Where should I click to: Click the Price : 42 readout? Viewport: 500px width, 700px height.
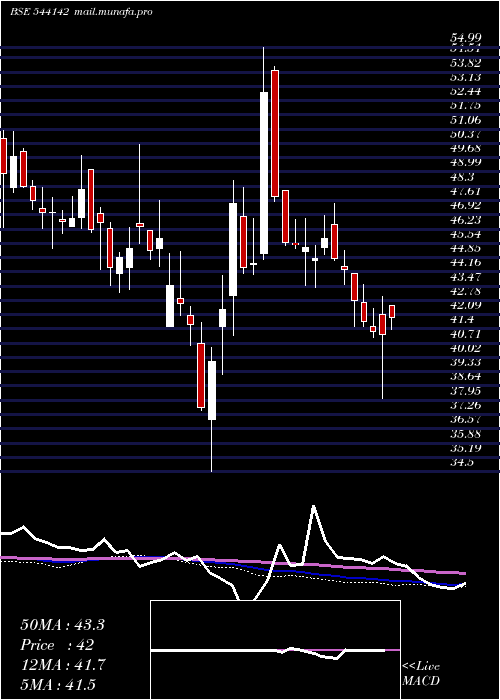[x=57, y=645]
